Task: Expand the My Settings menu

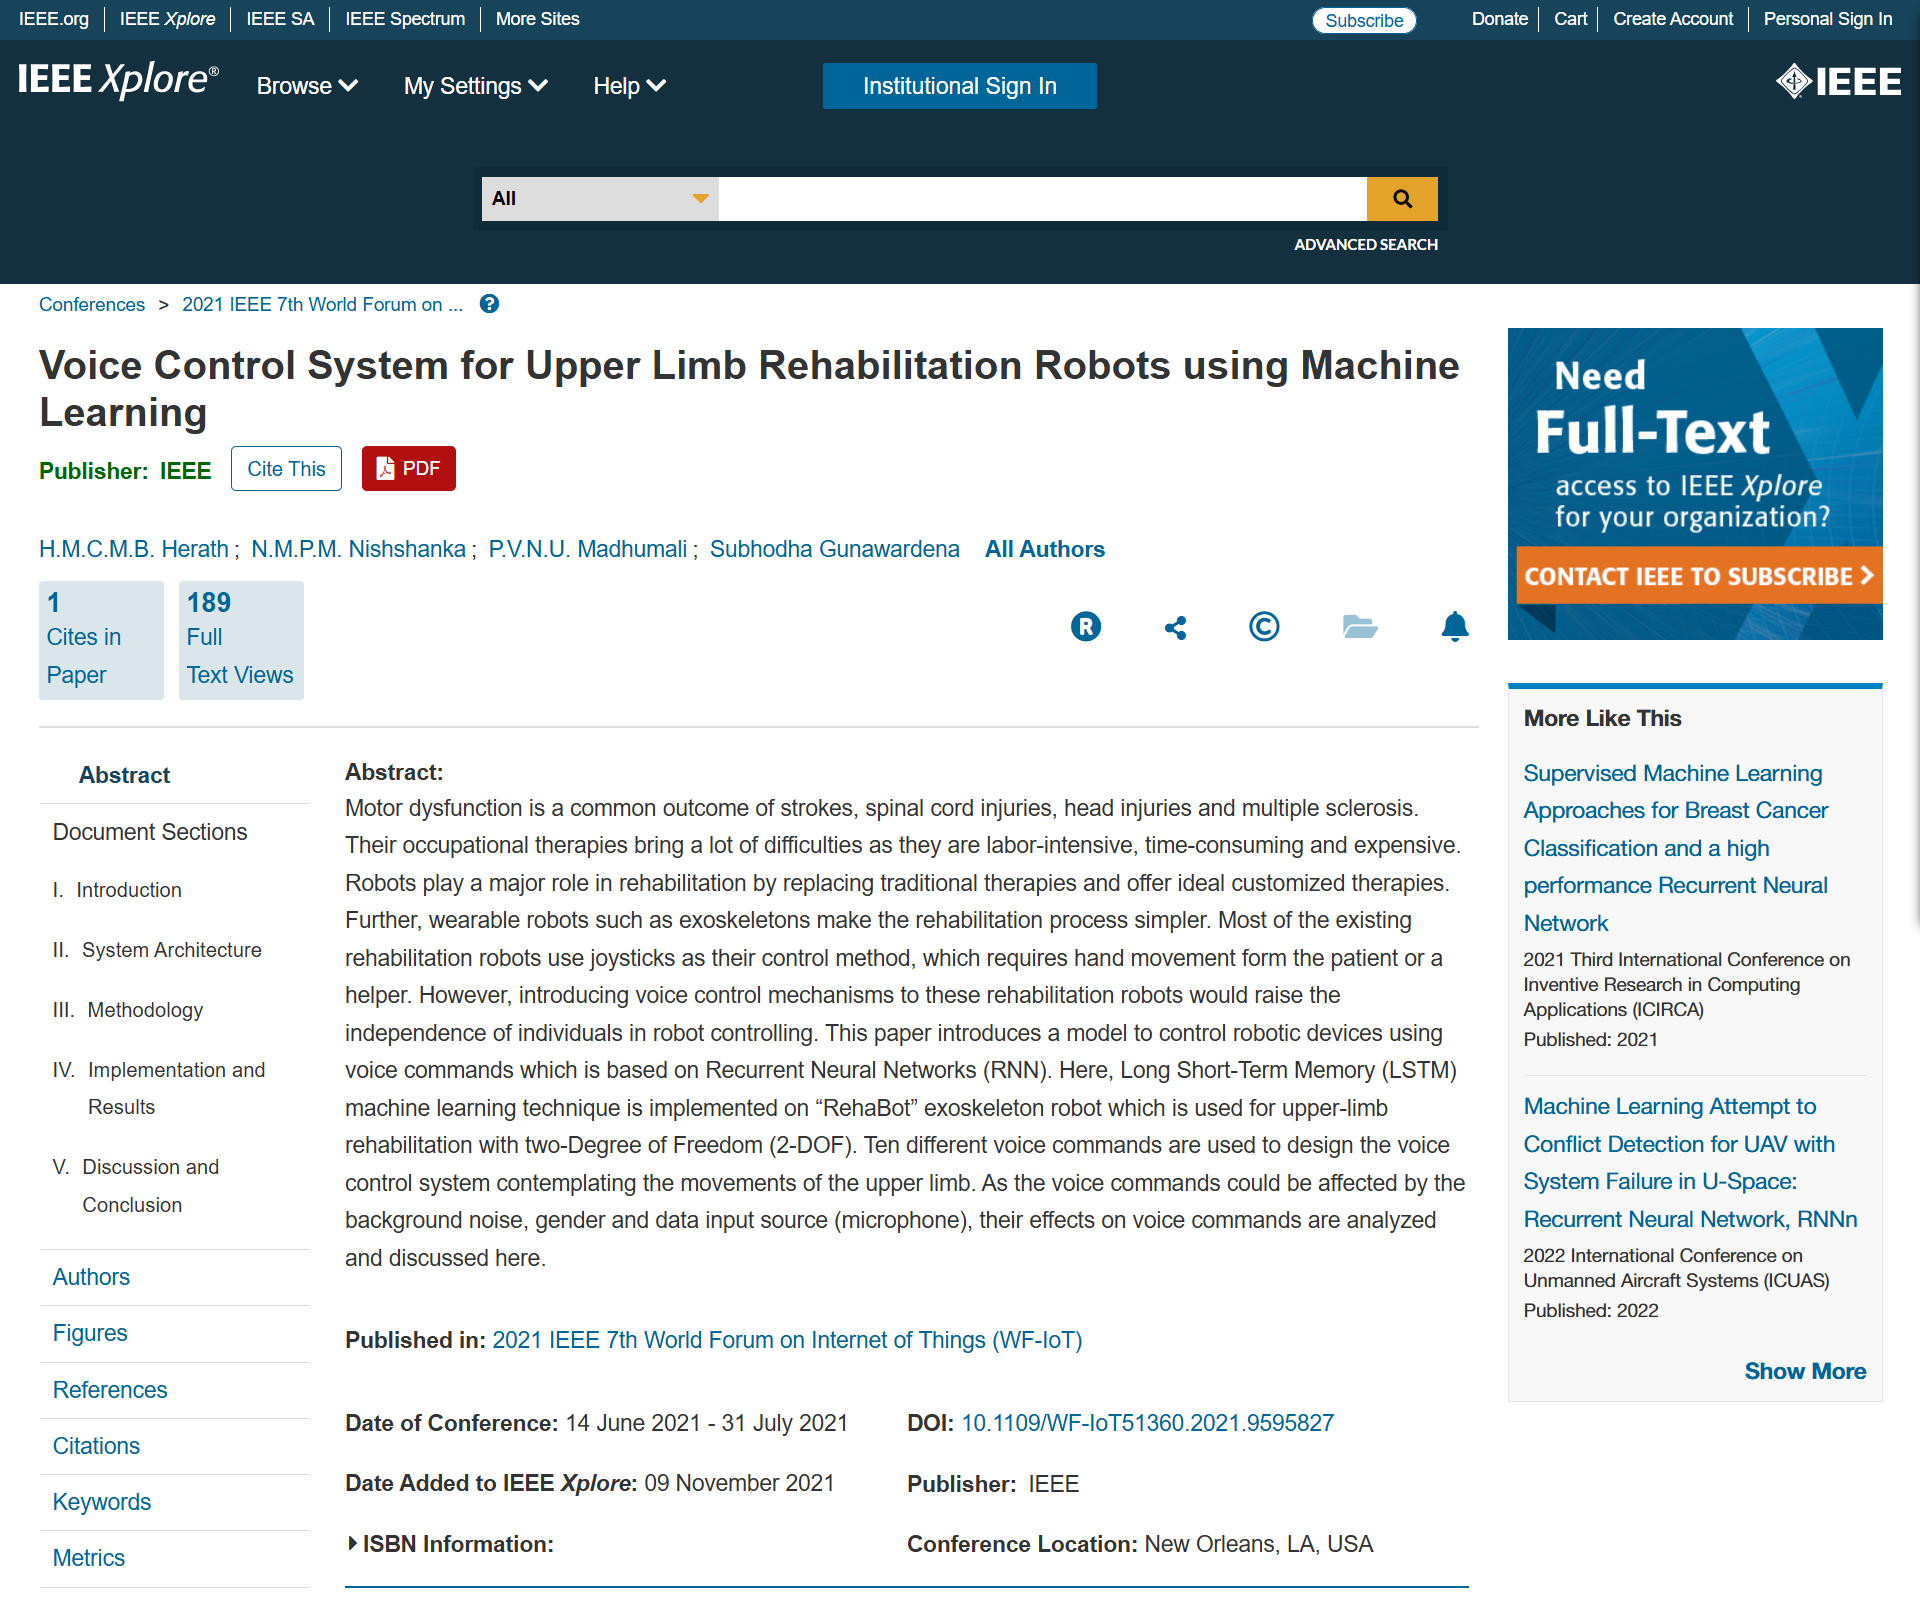Action: 475,86
